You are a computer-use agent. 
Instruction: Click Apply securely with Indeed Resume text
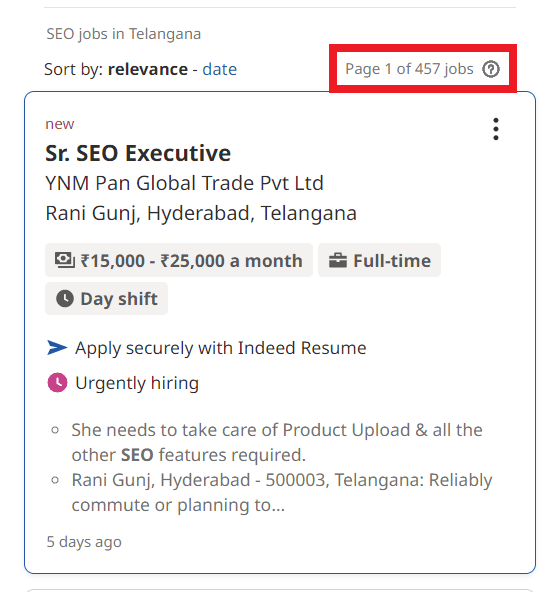click(220, 348)
